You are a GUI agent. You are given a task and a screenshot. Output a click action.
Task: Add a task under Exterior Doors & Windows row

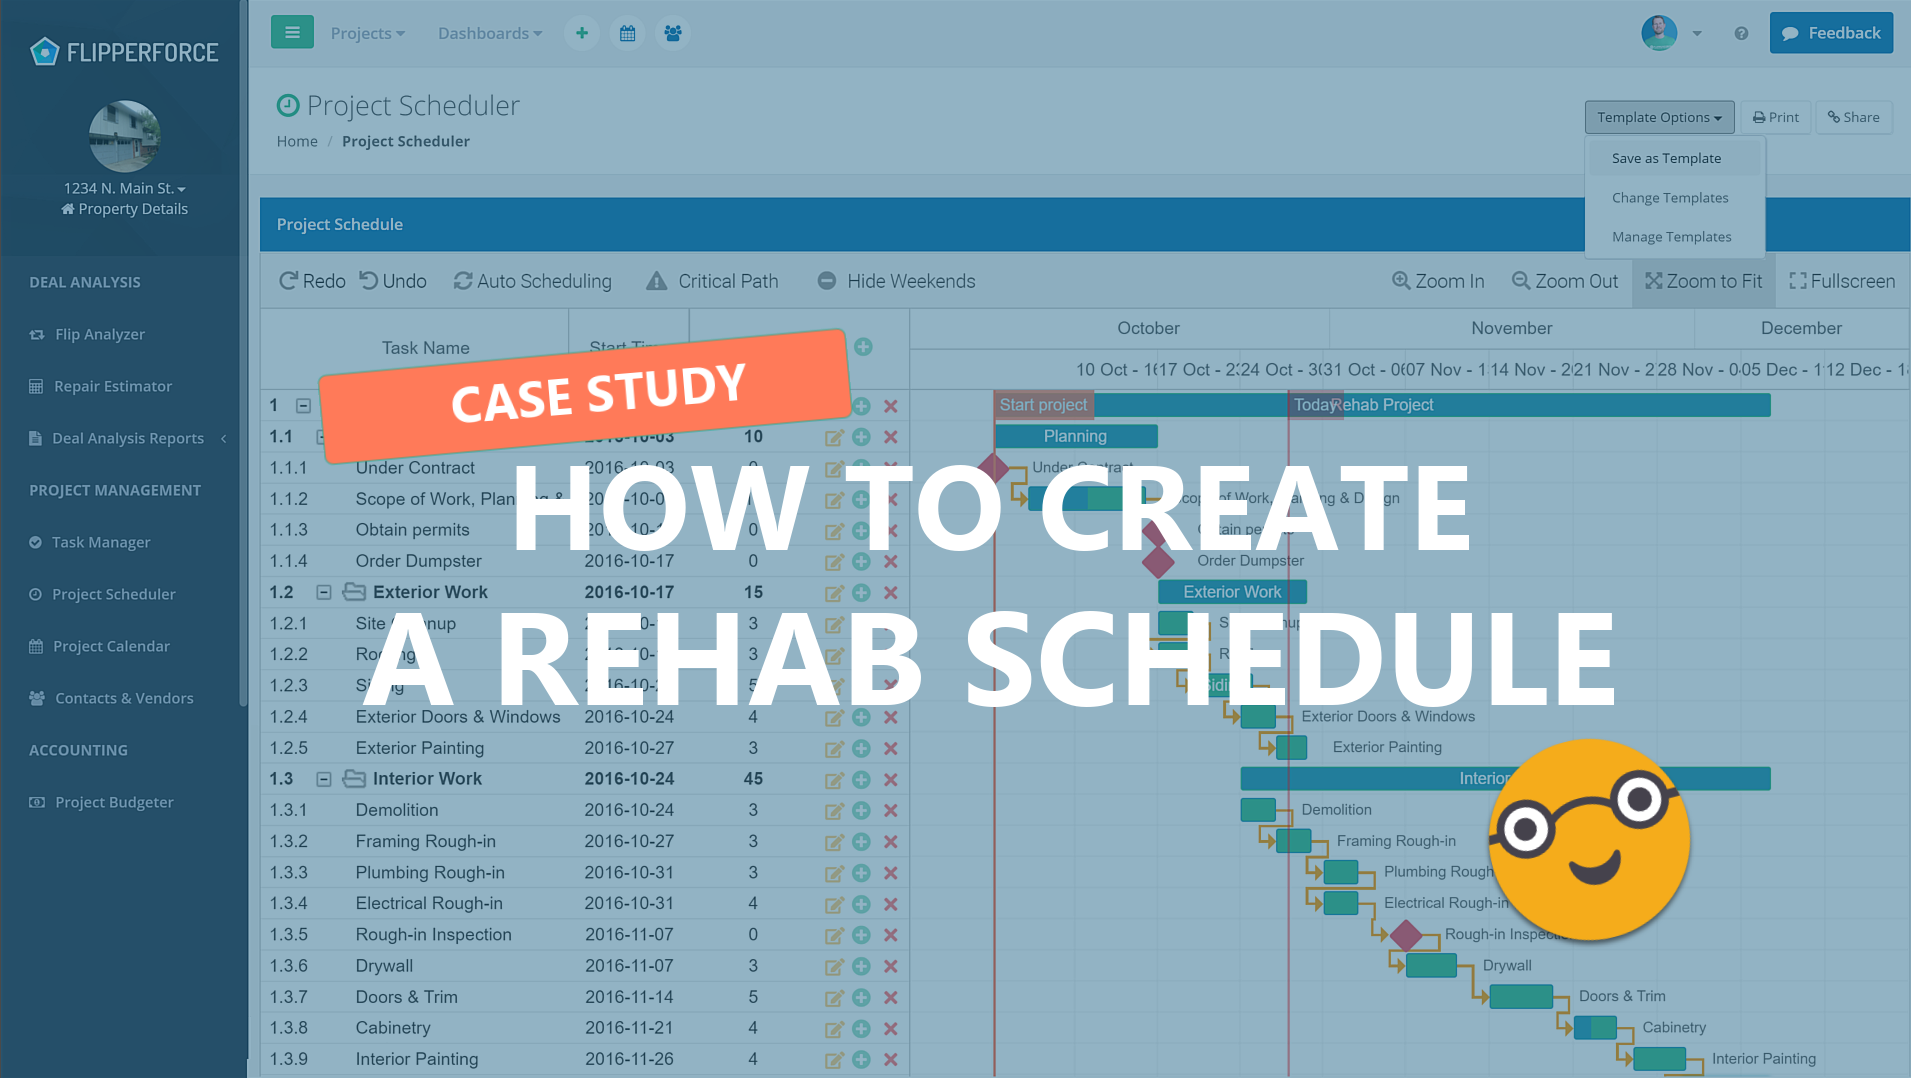point(861,717)
